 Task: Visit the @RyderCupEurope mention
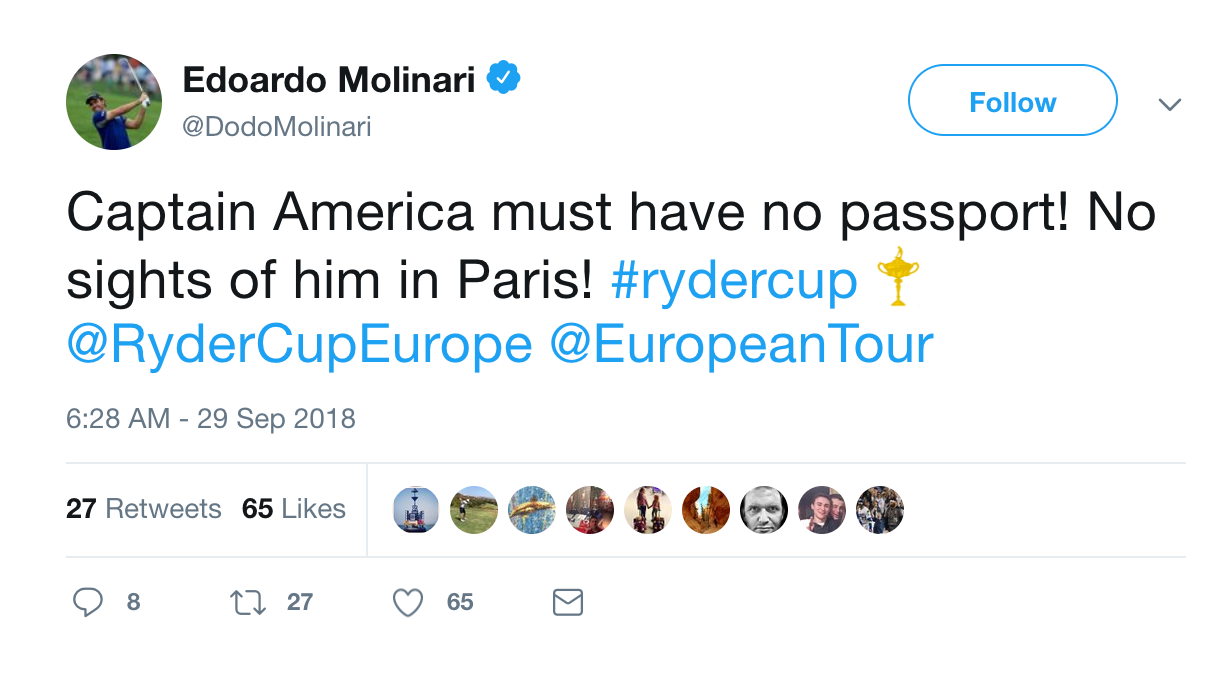pos(299,345)
